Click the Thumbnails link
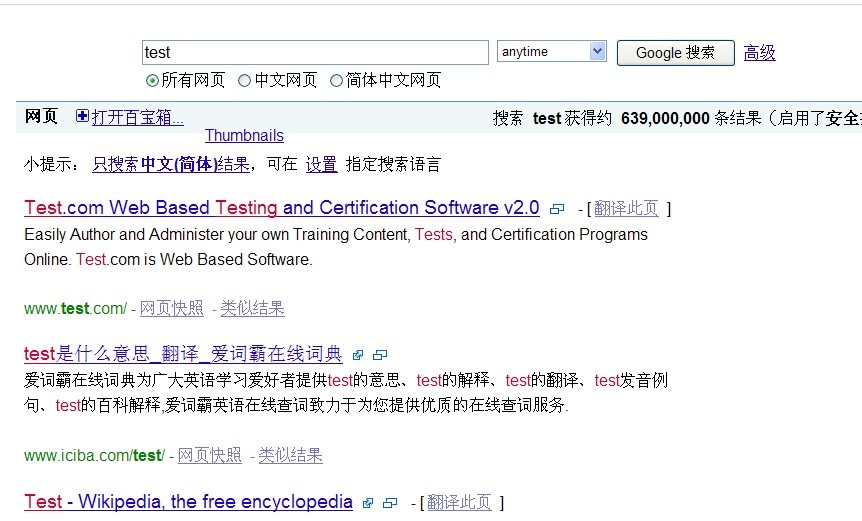The height and width of the screenshot is (521, 862). pyautogui.click(x=244, y=136)
